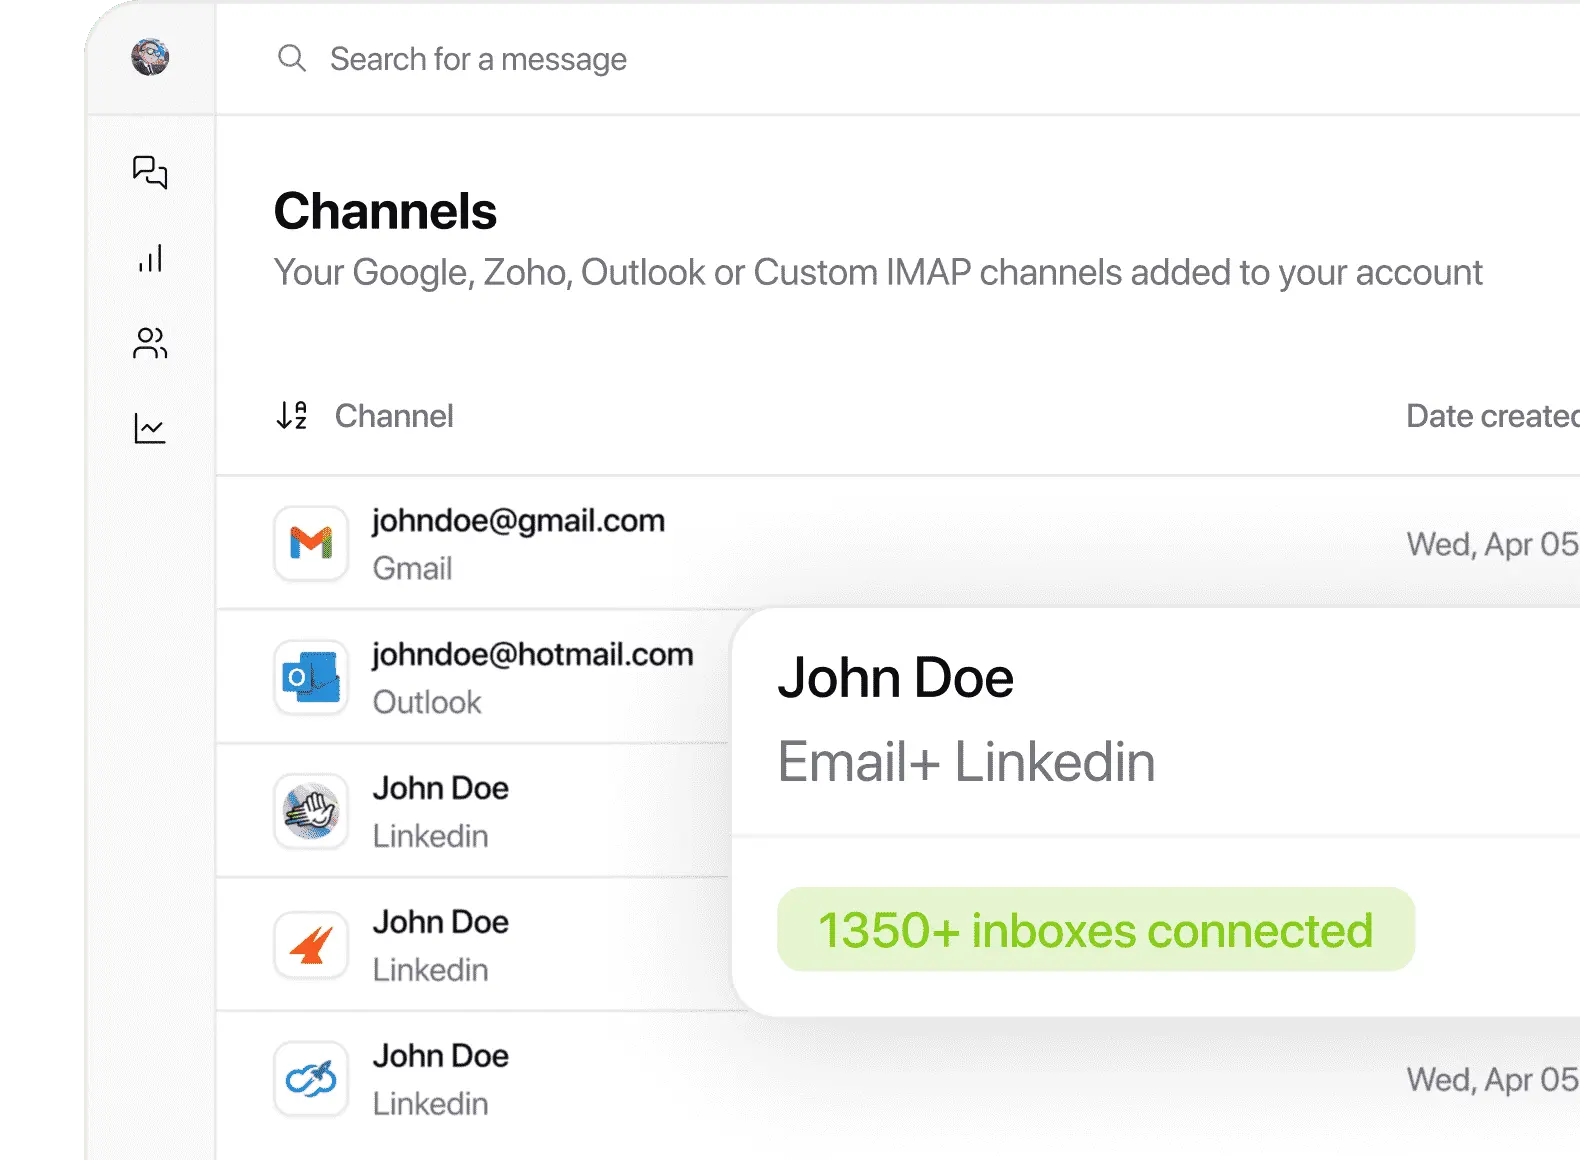Open the bar chart stats icon

[x=150, y=259]
